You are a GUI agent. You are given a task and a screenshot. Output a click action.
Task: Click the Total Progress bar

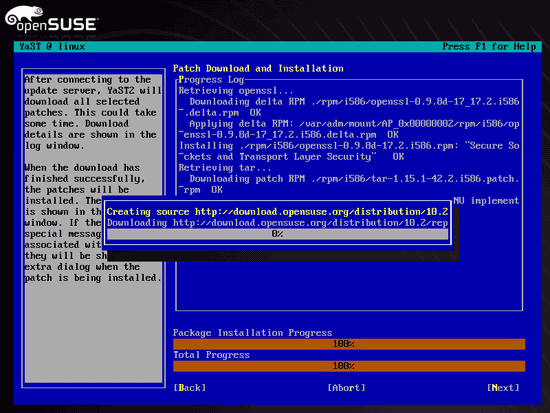(x=349, y=366)
